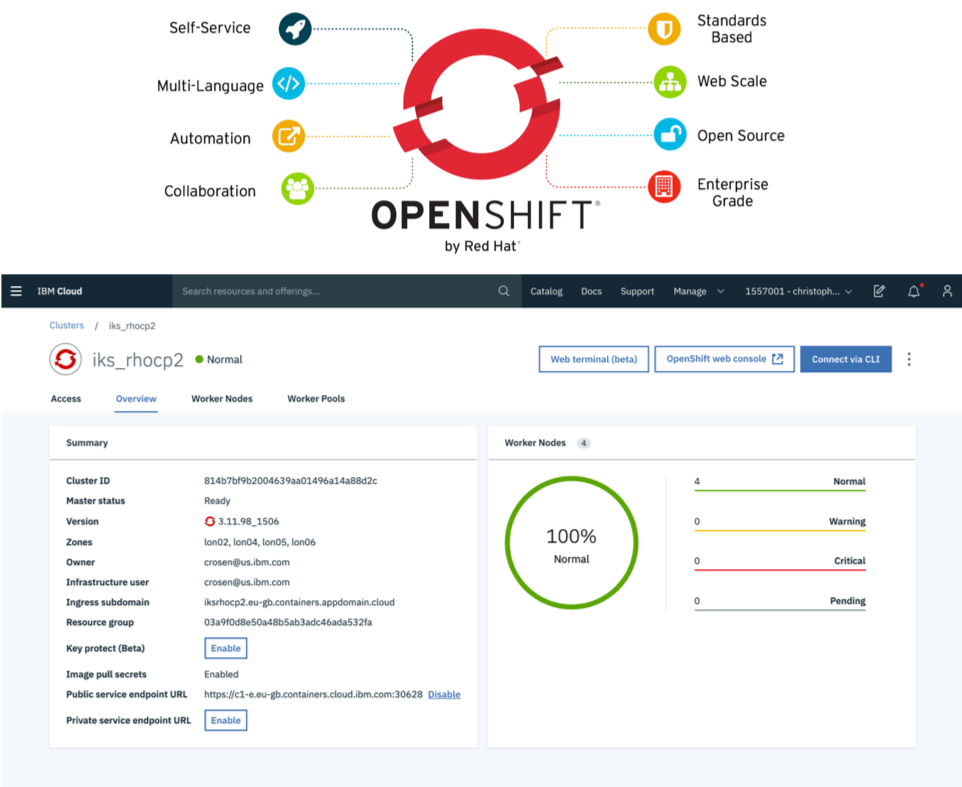Select cluster ID 814b7bf9b2004639aa01496a14a88d2c
Image resolution: width=962 pixels, height=787 pixels.
(x=291, y=481)
